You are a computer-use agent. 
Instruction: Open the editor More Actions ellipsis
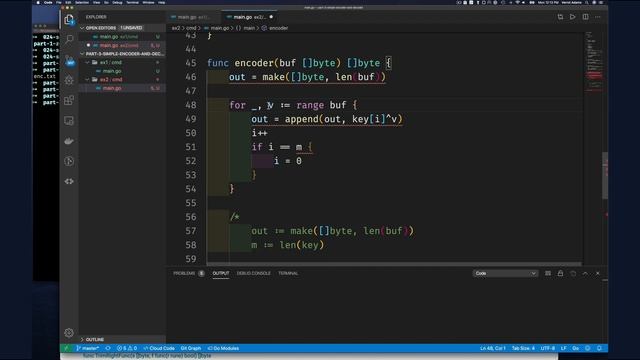(x=598, y=17)
